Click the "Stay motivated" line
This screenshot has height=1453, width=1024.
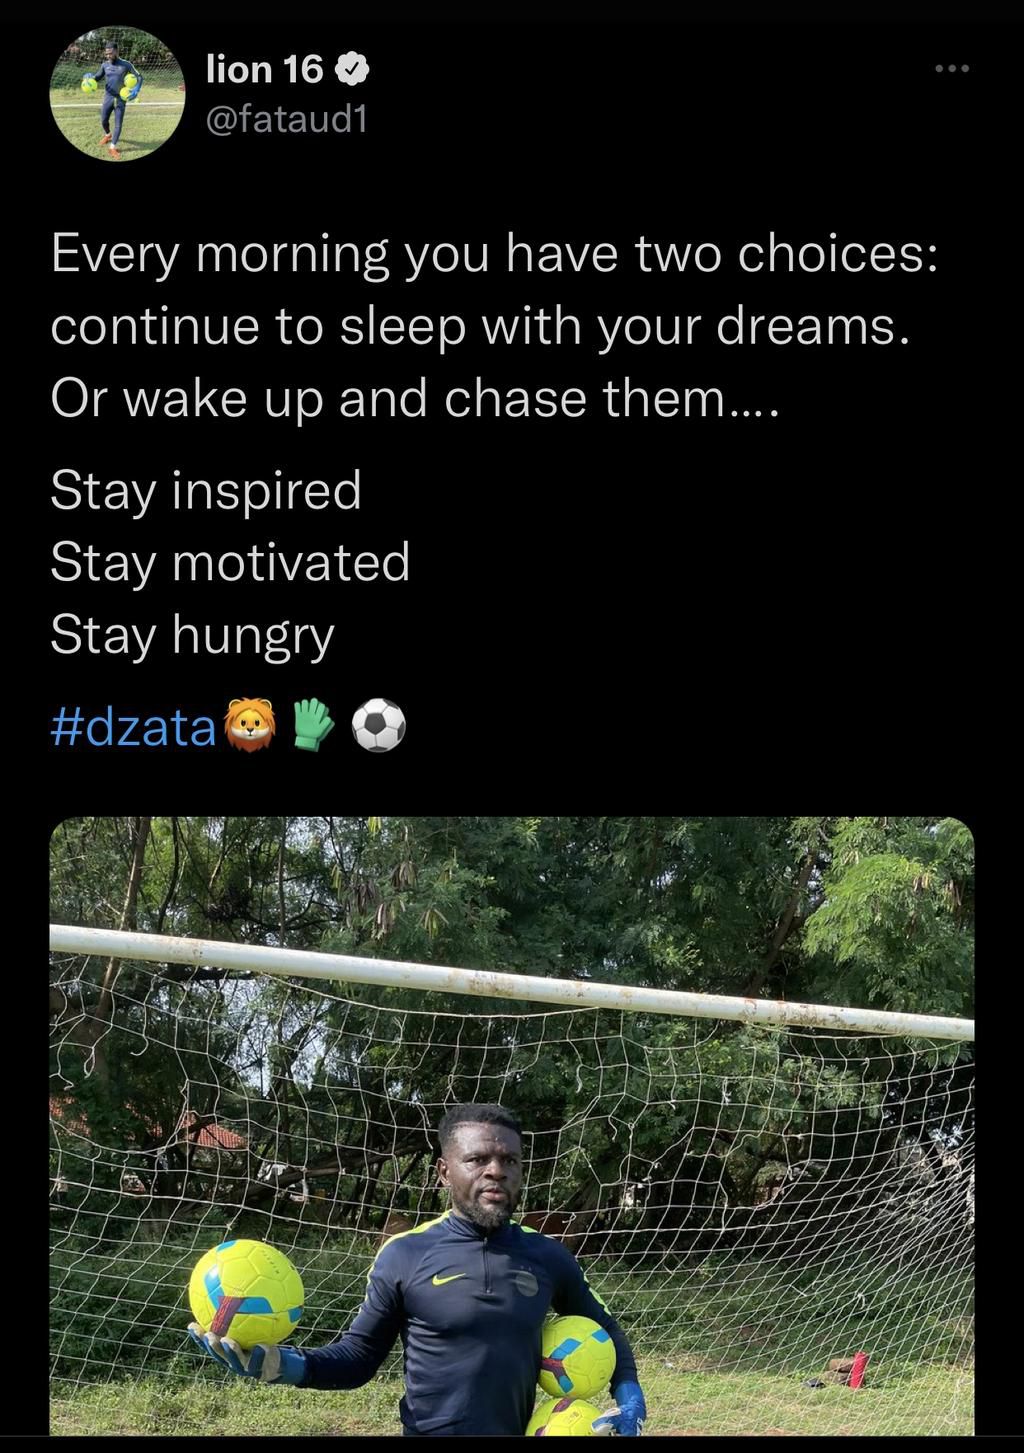pos(230,562)
